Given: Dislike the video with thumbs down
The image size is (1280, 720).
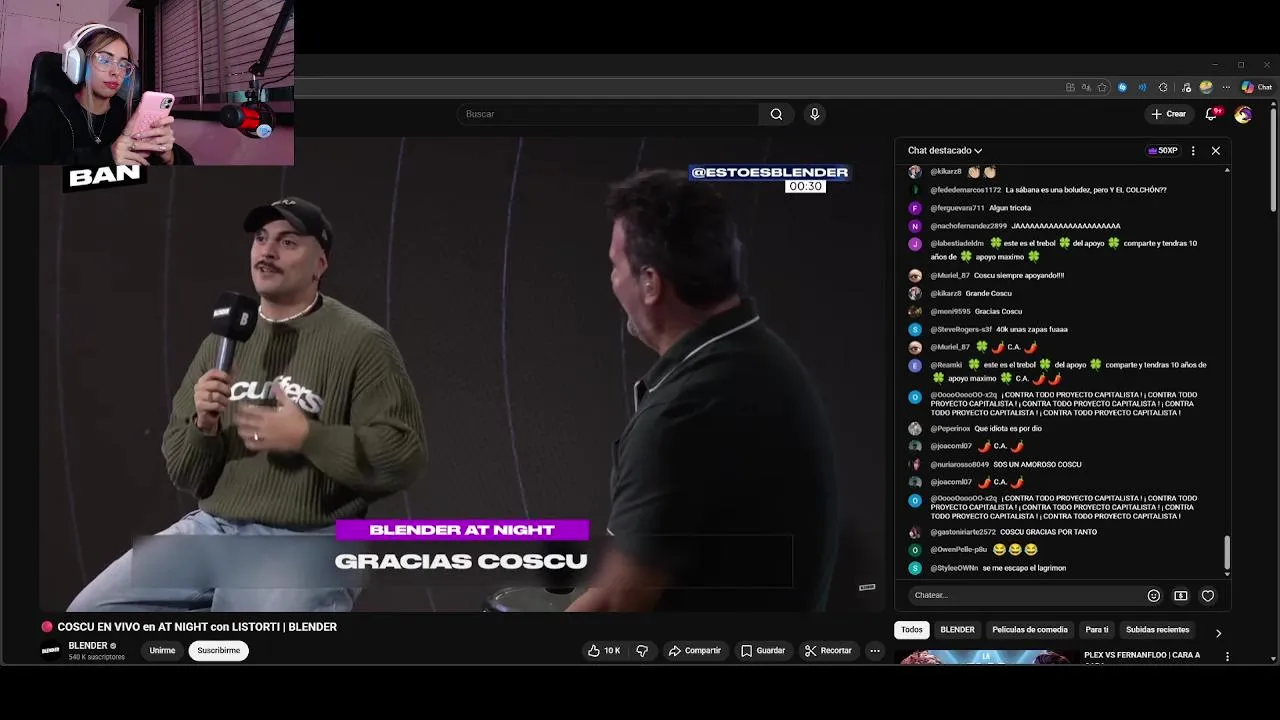Looking at the screenshot, I should [642, 651].
